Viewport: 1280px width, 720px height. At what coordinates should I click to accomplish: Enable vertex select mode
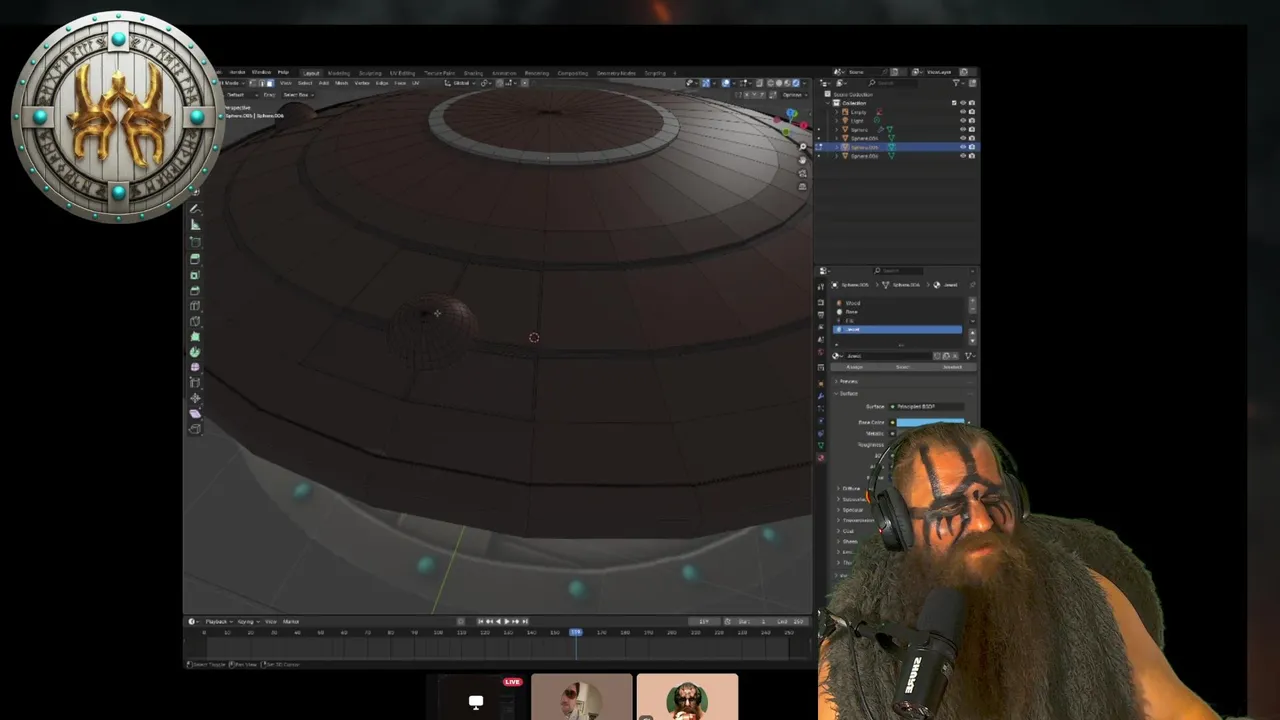pos(252,83)
